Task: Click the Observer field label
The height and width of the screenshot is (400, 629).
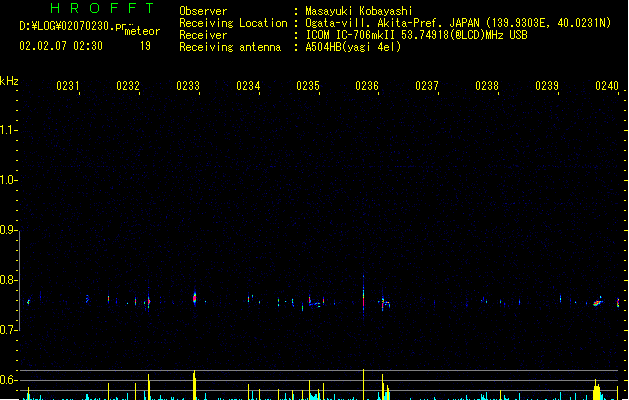Action: point(203,11)
